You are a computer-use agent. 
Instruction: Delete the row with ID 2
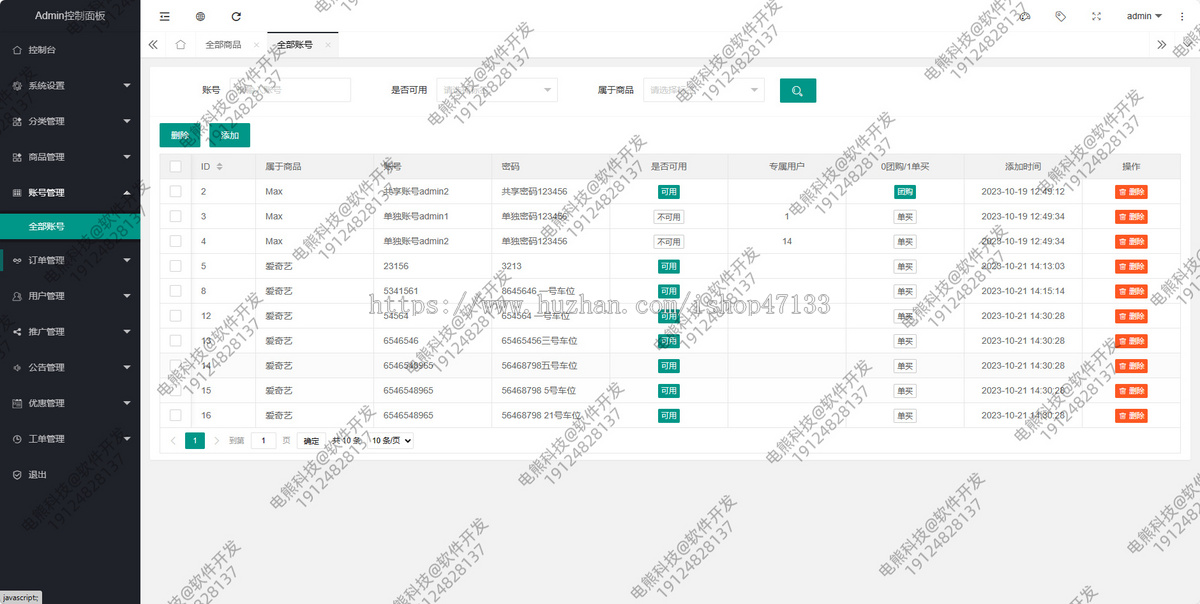tap(1131, 191)
